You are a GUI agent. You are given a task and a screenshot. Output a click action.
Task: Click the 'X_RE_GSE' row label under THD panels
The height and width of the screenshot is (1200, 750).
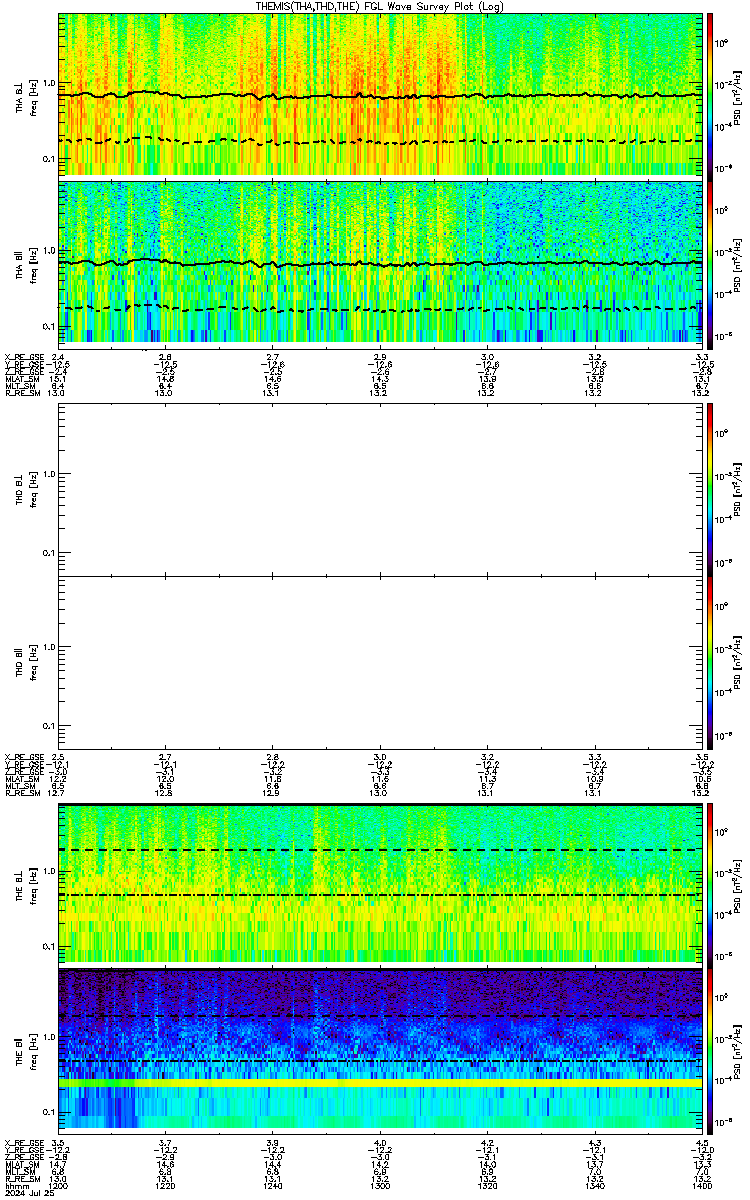click(22, 757)
